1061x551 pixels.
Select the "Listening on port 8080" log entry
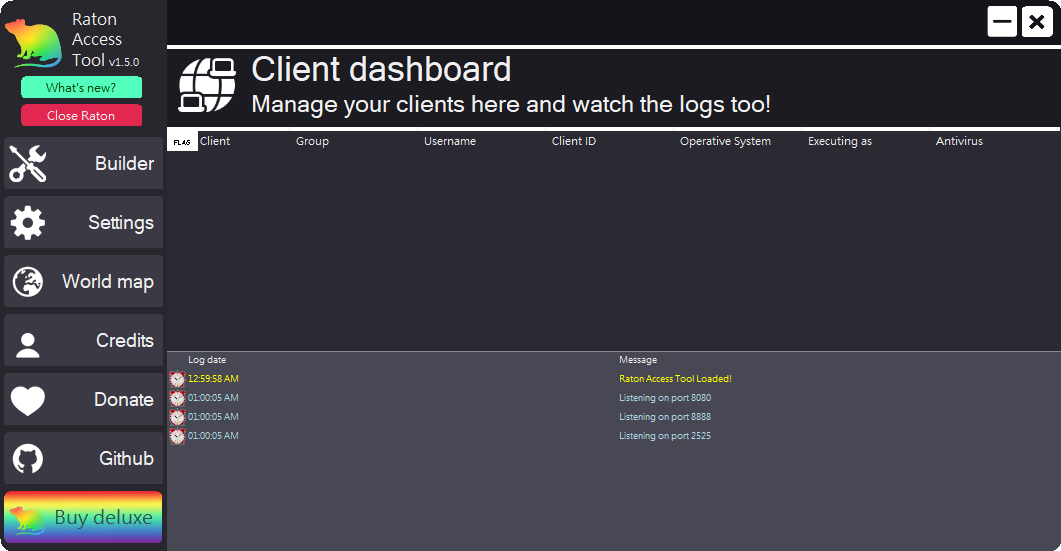665,398
